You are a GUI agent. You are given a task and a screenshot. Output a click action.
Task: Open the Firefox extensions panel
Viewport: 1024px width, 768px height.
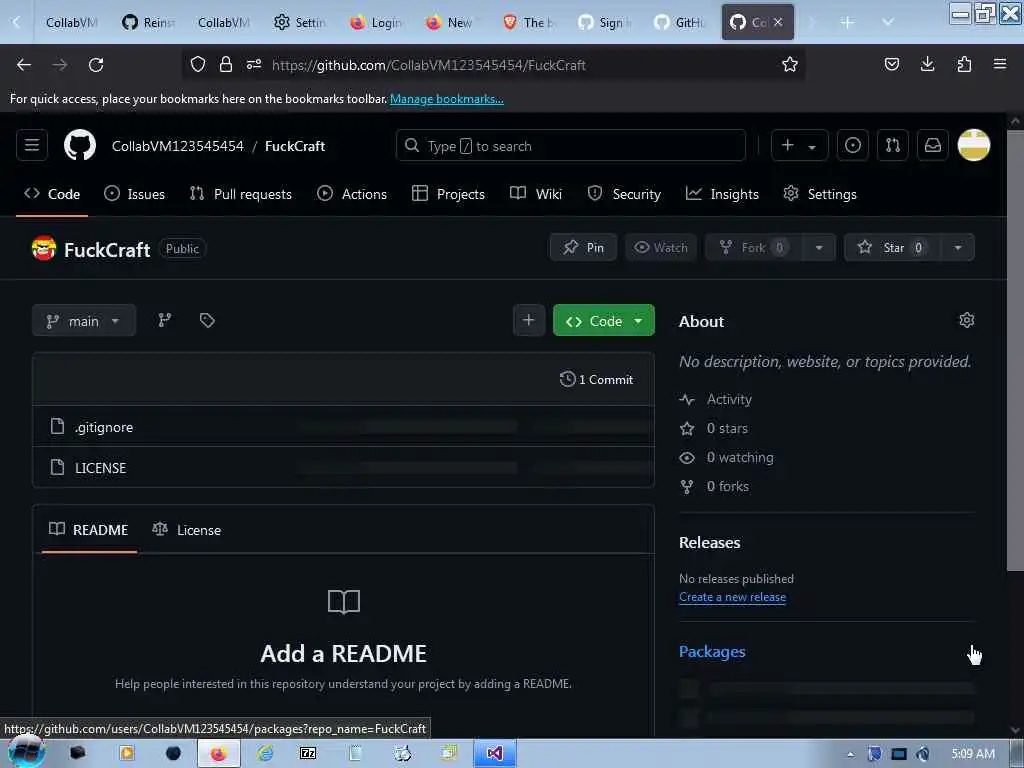964,64
